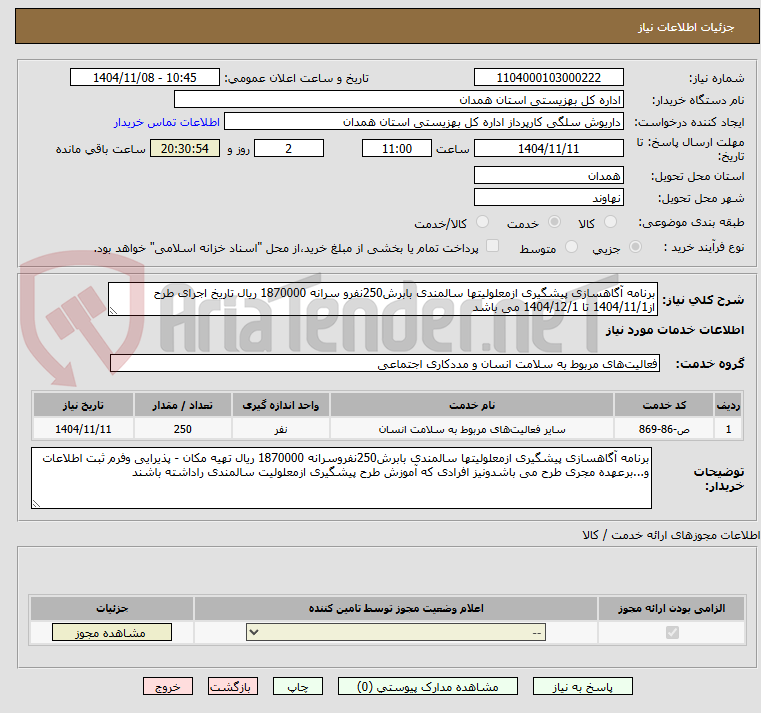The width and height of the screenshot is (761, 713).
Task: Select the خدمت radio button
Action: point(554,222)
